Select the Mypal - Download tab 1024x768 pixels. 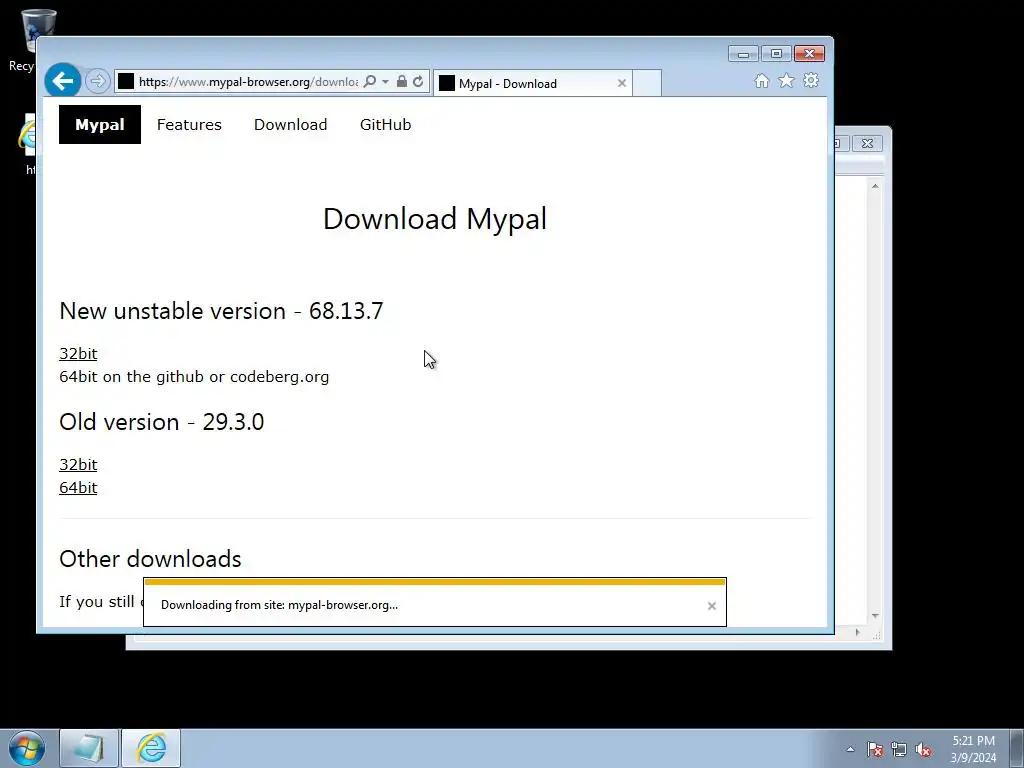click(532, 83)
